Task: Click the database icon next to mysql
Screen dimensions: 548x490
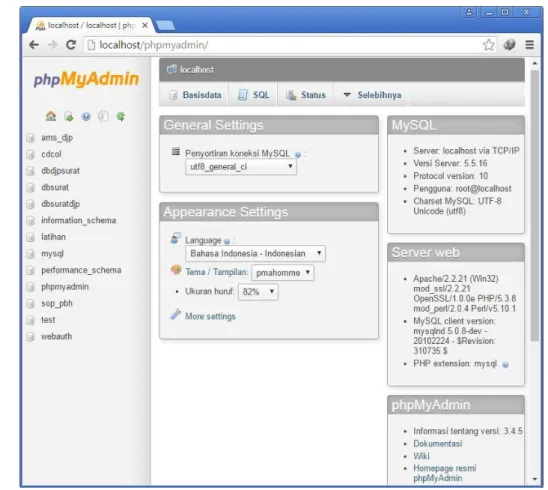Action: [x=31, y=254]
